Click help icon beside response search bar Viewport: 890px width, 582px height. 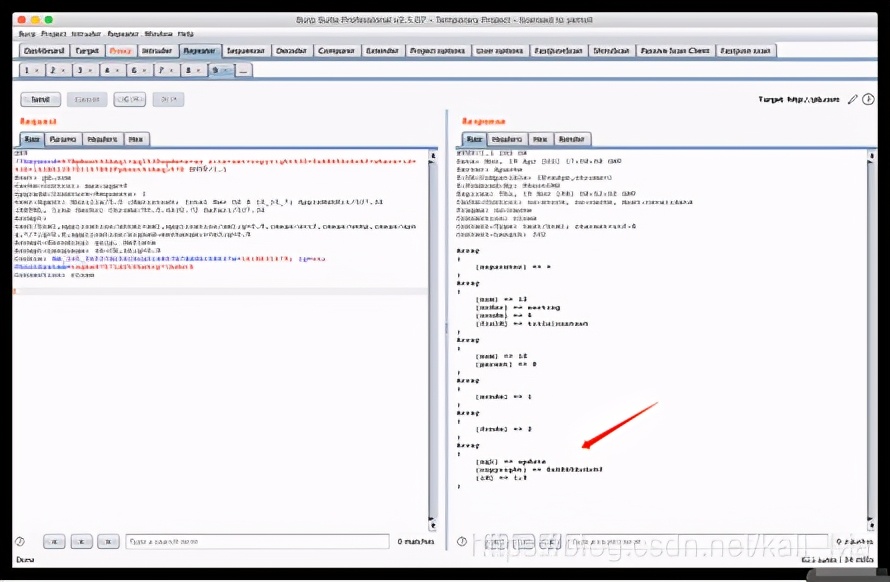point(462,541)
